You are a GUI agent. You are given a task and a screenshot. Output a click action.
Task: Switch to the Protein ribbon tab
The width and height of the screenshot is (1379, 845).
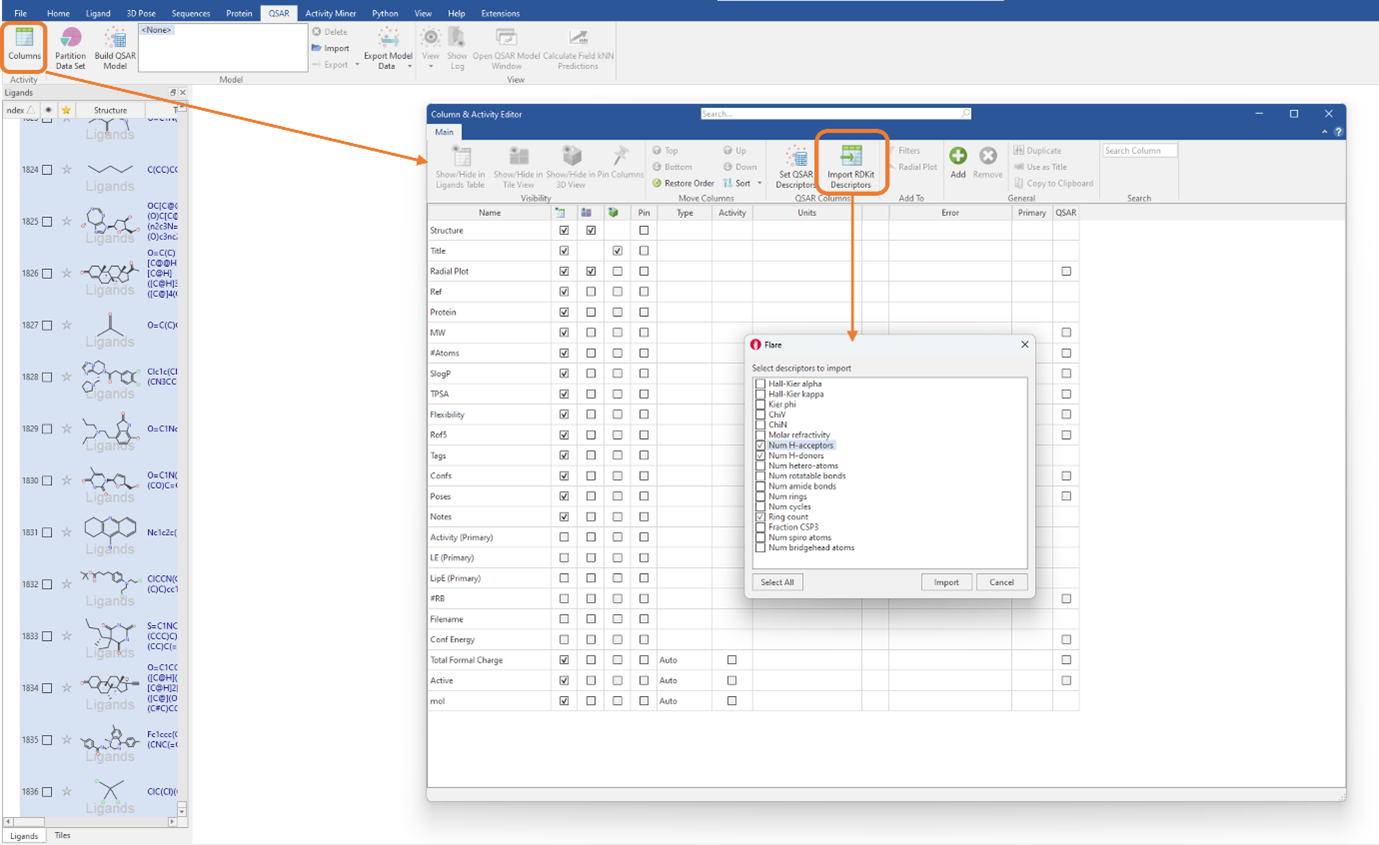tap(239, 13)
